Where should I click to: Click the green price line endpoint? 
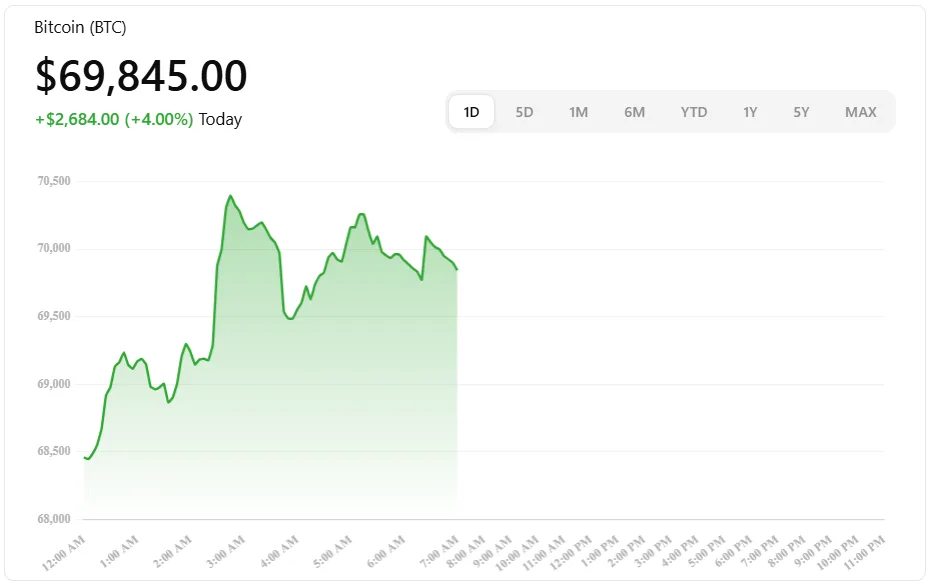[x=455, y=268]
